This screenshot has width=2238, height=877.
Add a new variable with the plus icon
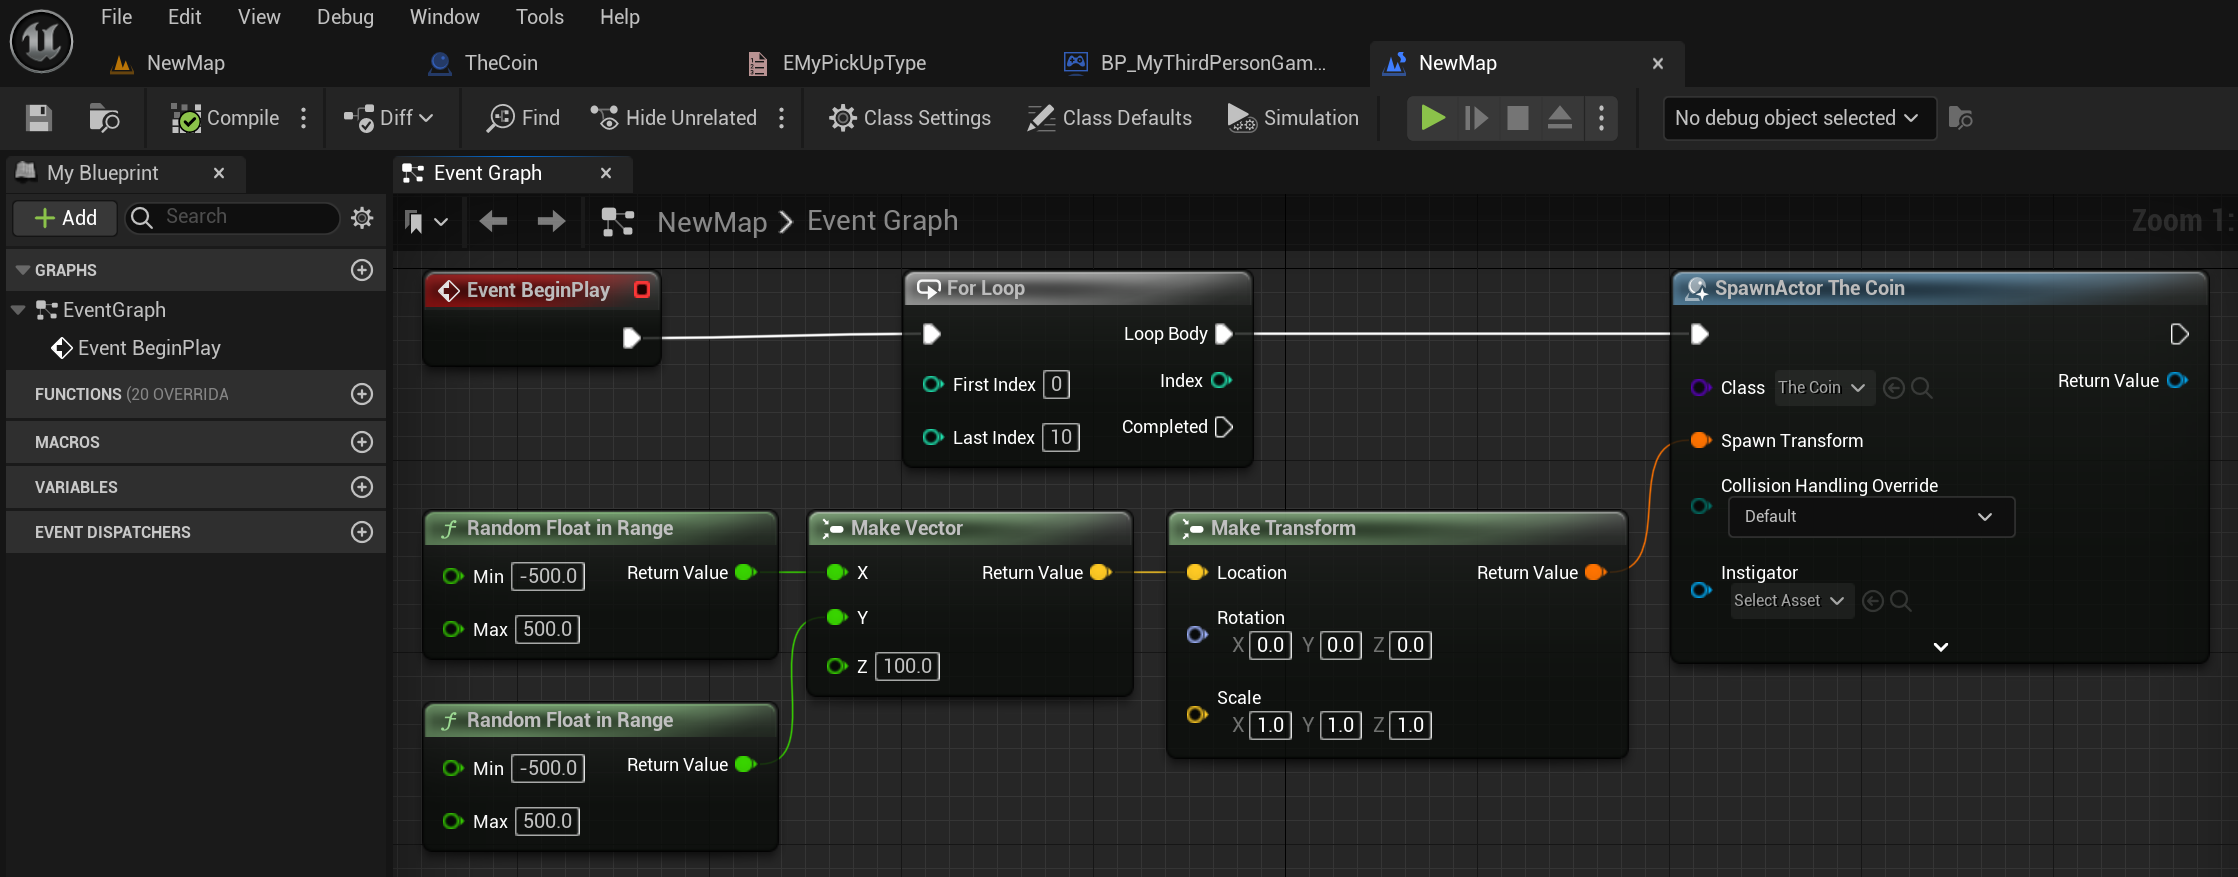click(x=362, y=487)
